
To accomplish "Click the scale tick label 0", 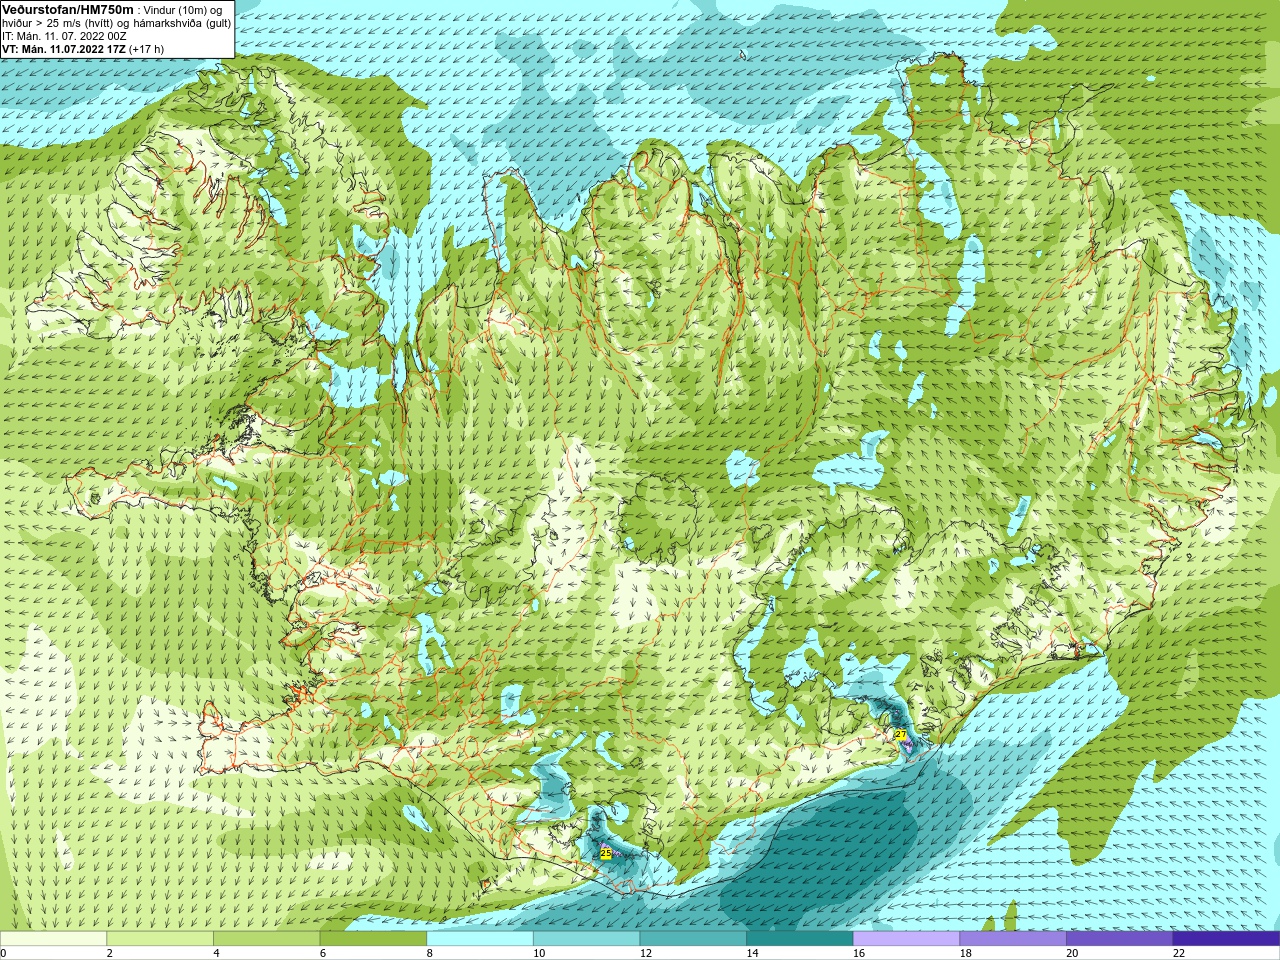I will (x=4, y=953).
